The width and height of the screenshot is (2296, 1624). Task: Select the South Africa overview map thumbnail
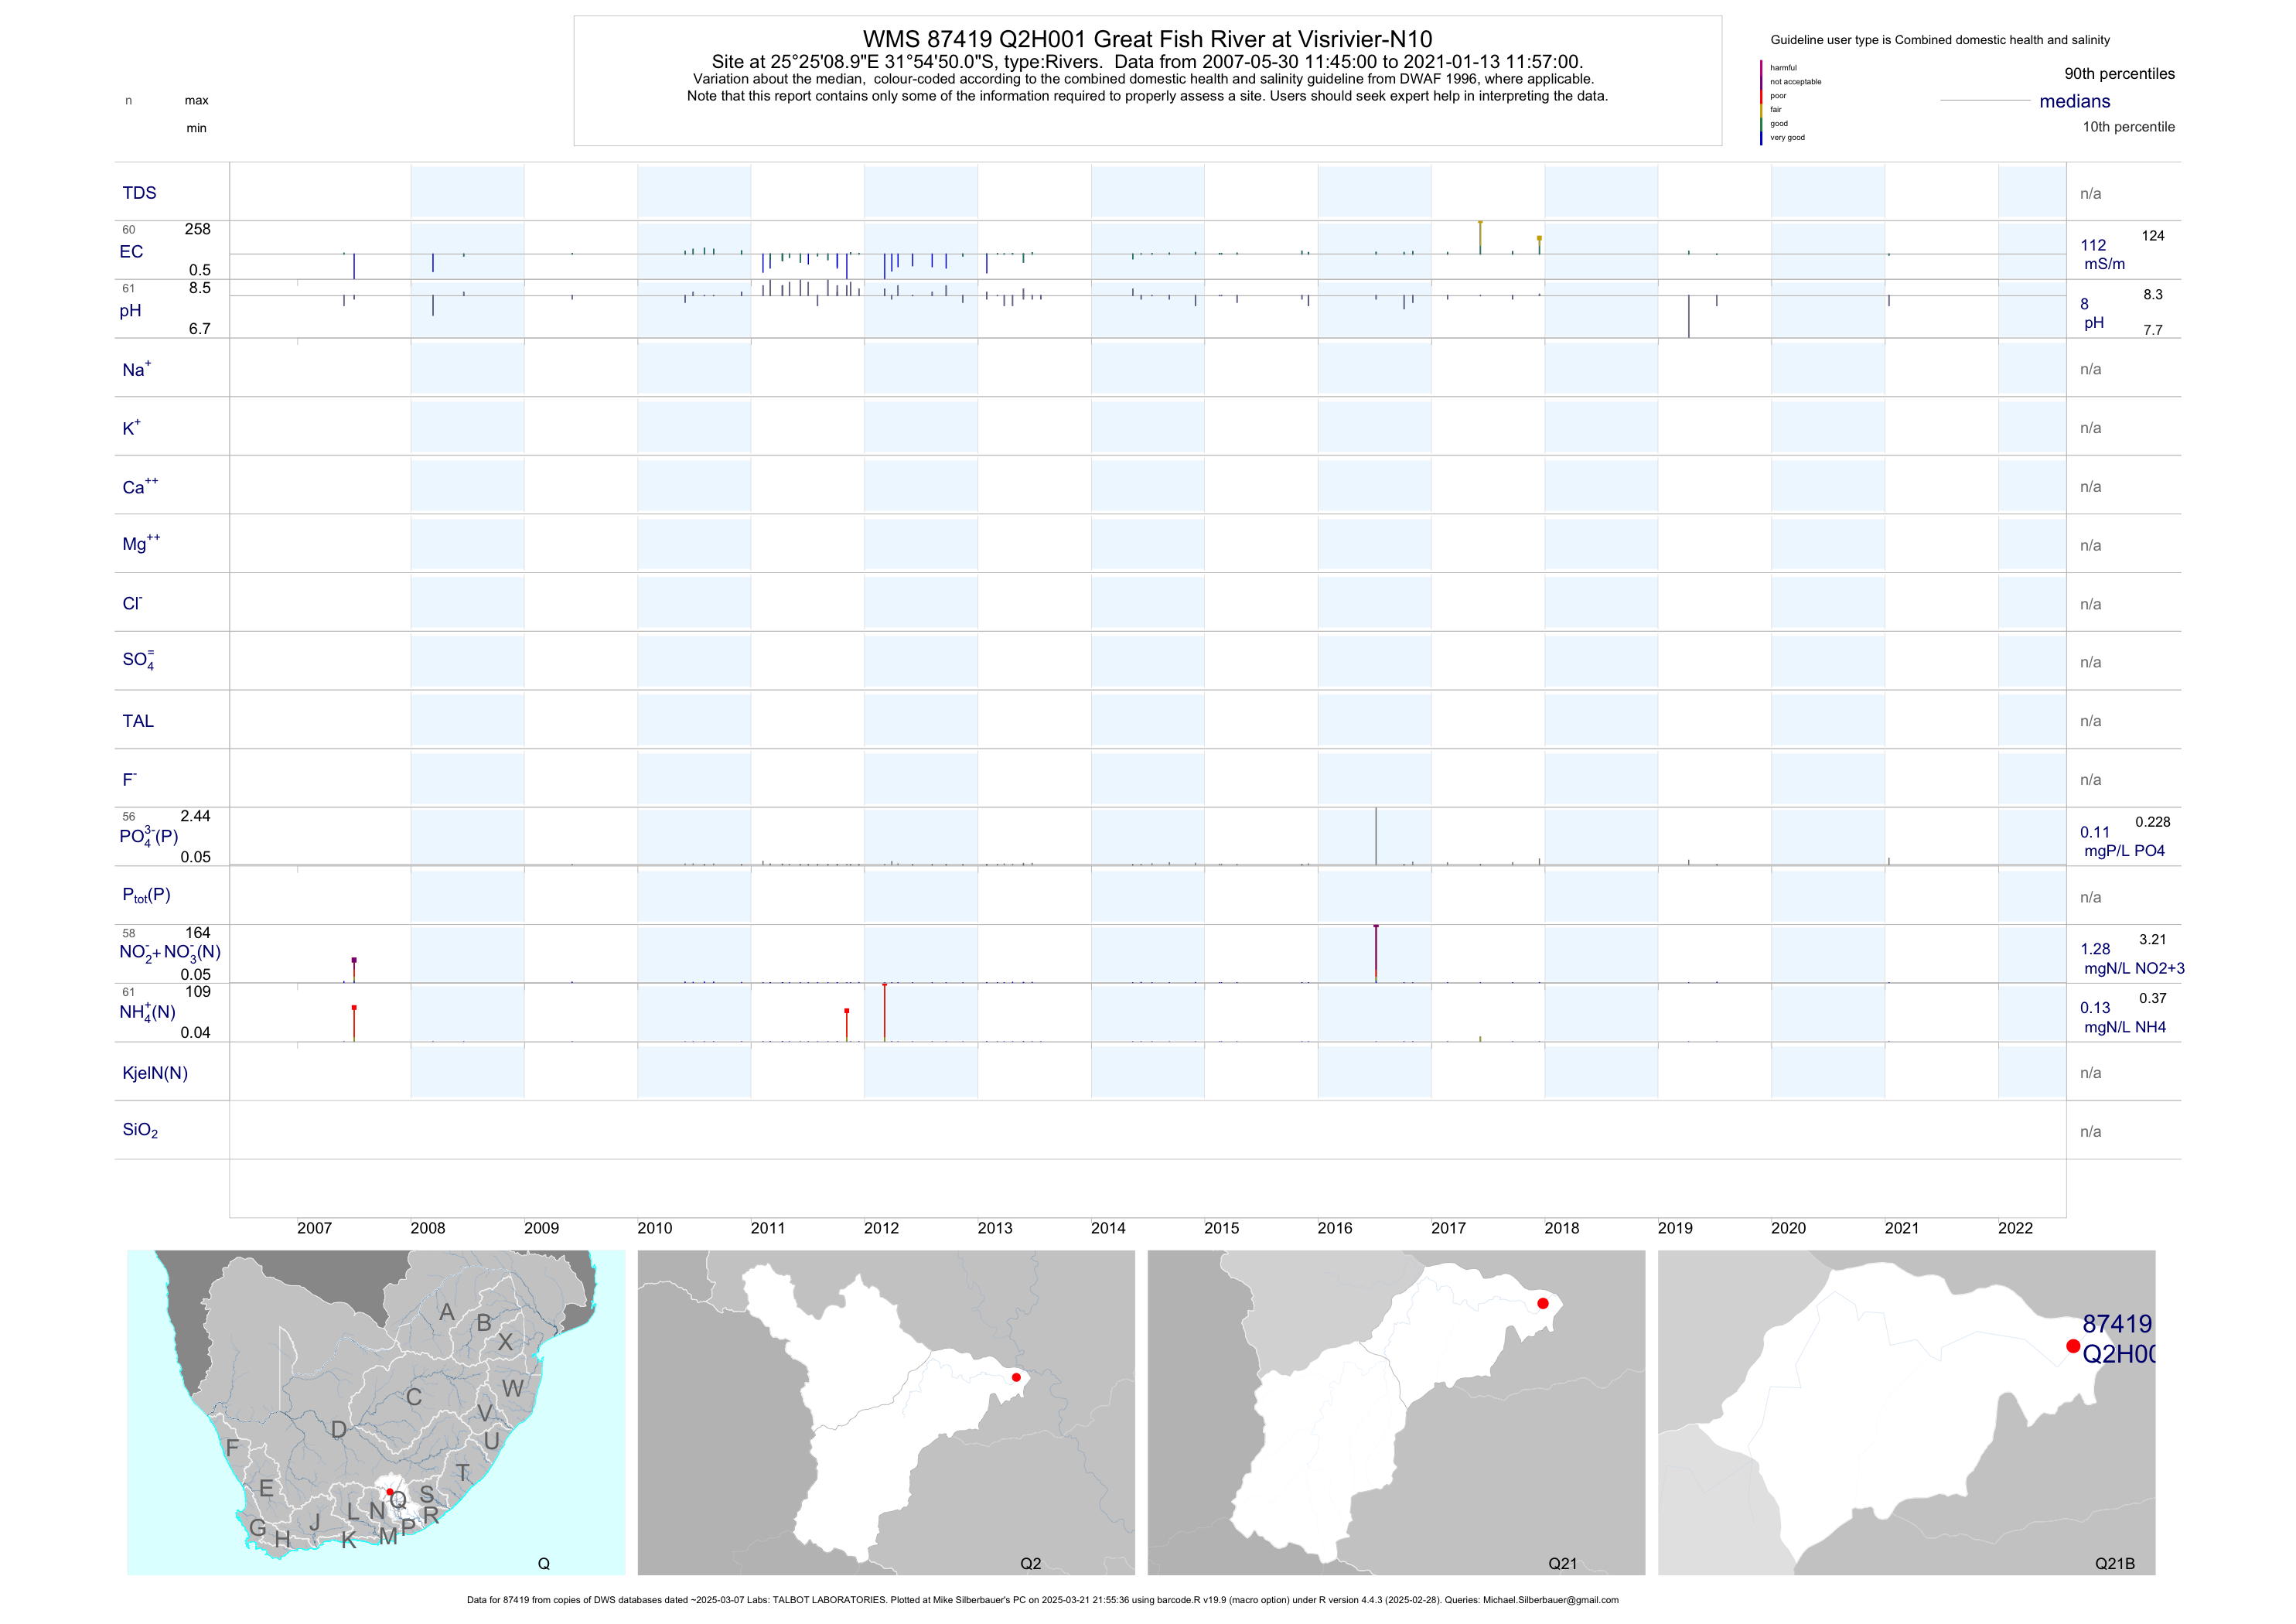pos(376,1412)
